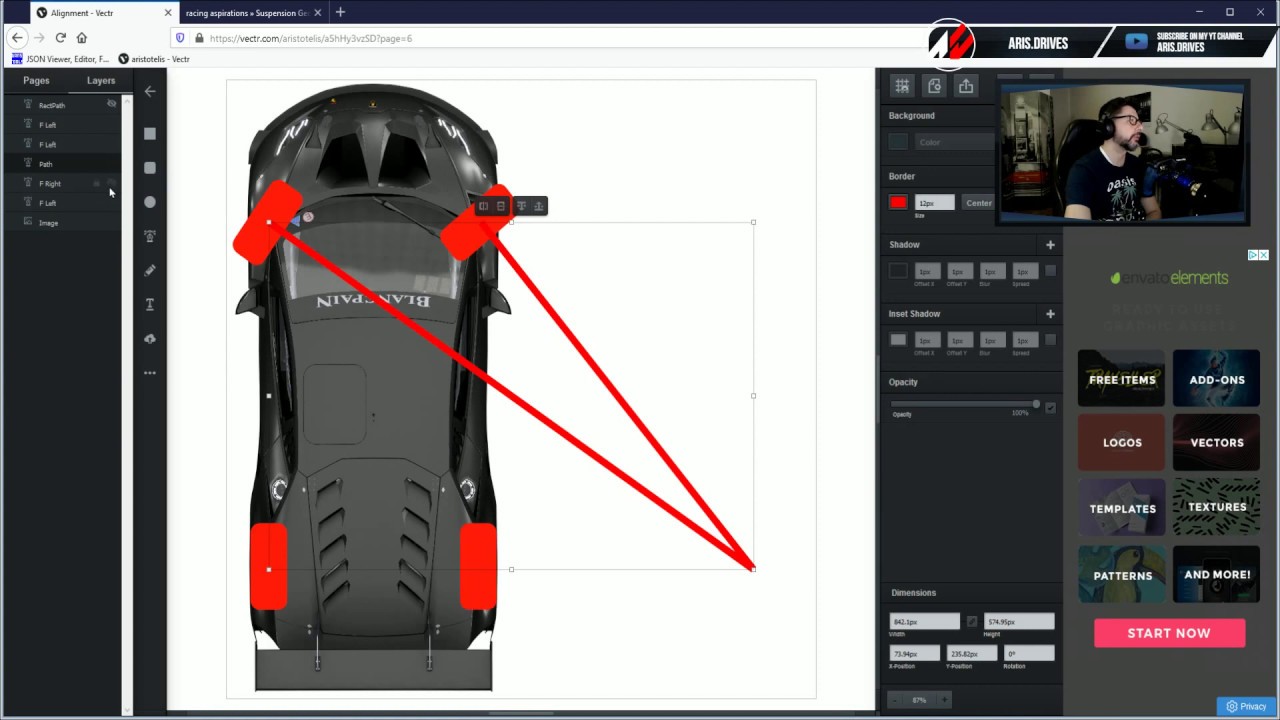This screenshot has height=720, width=1280.
Task: Switch to the Pages tab
Action: point(36,81)
